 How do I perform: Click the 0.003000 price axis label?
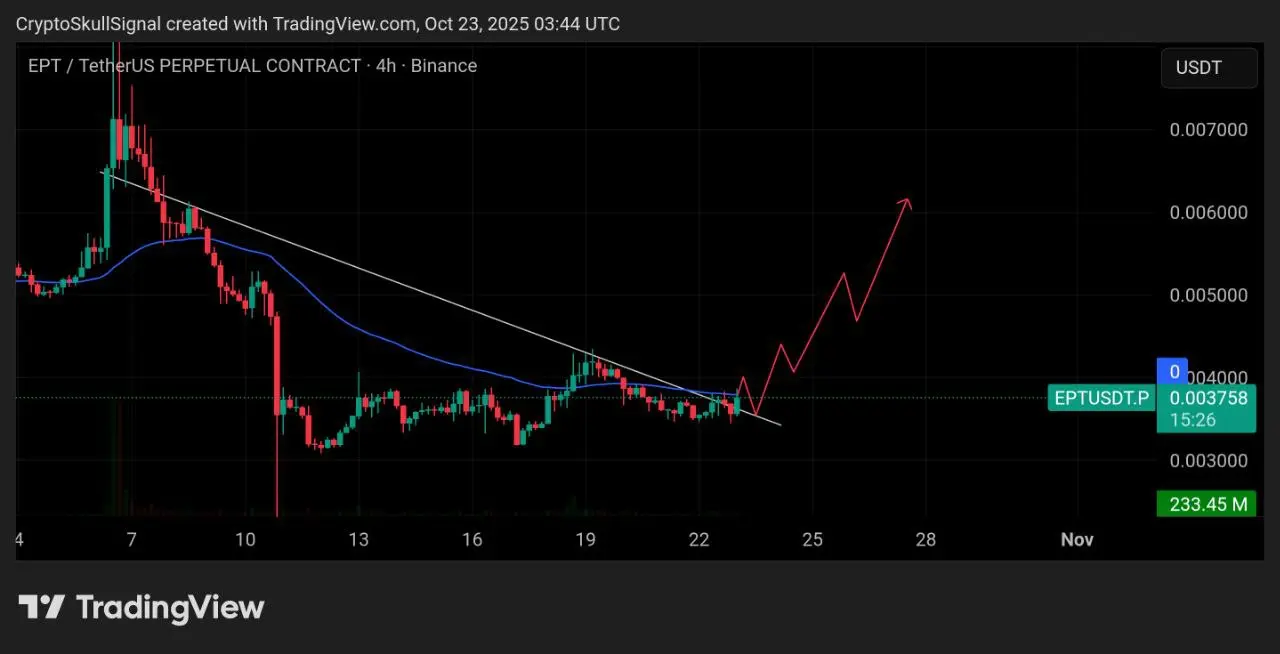[1208, 461]
